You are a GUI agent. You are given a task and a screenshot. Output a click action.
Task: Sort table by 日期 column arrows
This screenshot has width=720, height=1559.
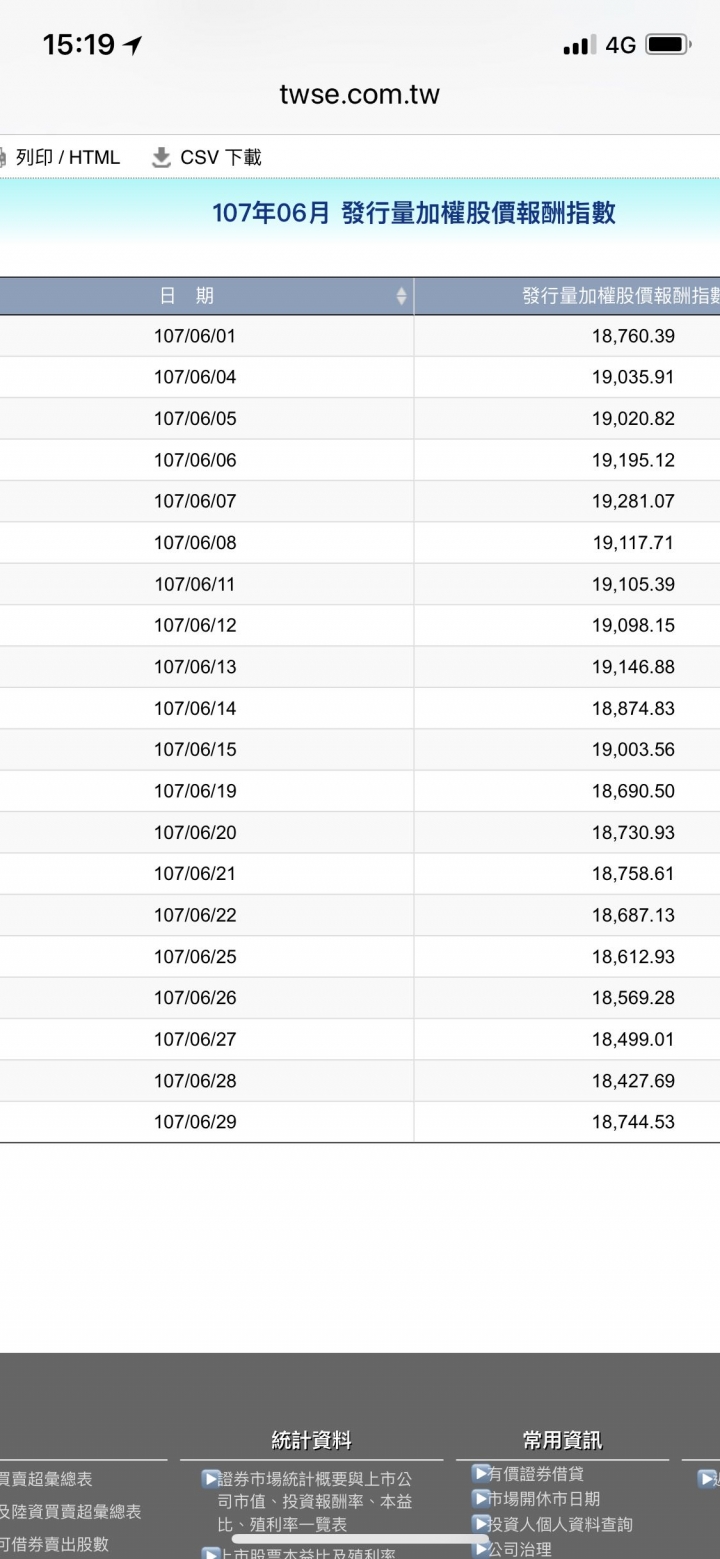pos(401,296)
